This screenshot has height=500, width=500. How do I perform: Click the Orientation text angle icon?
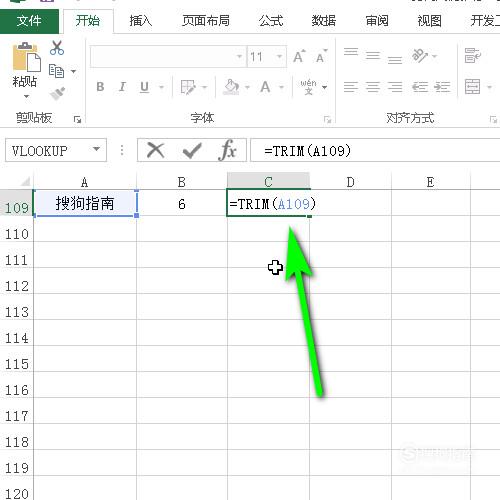420,55
